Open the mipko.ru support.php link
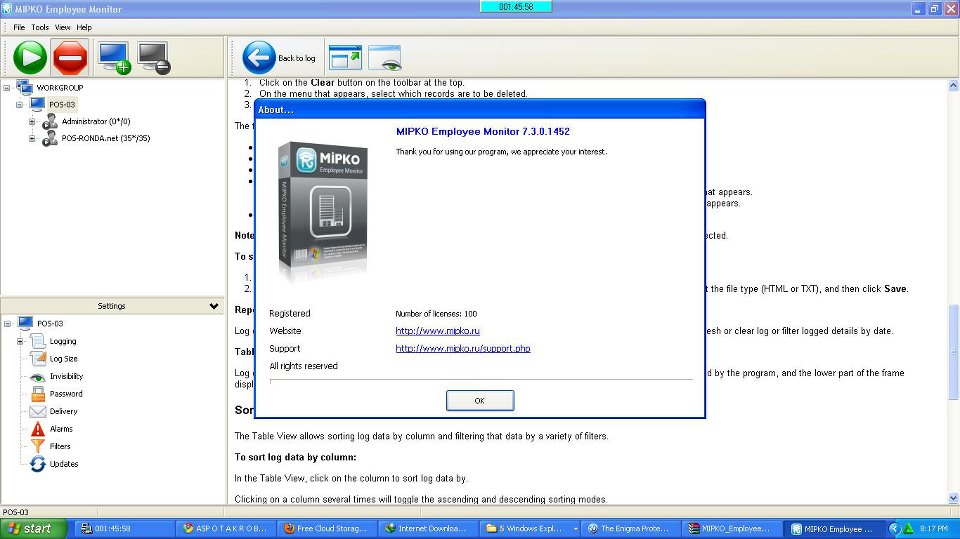Image resolution: width=960 pixels, height=539 pixels. (x=463, y=349)
